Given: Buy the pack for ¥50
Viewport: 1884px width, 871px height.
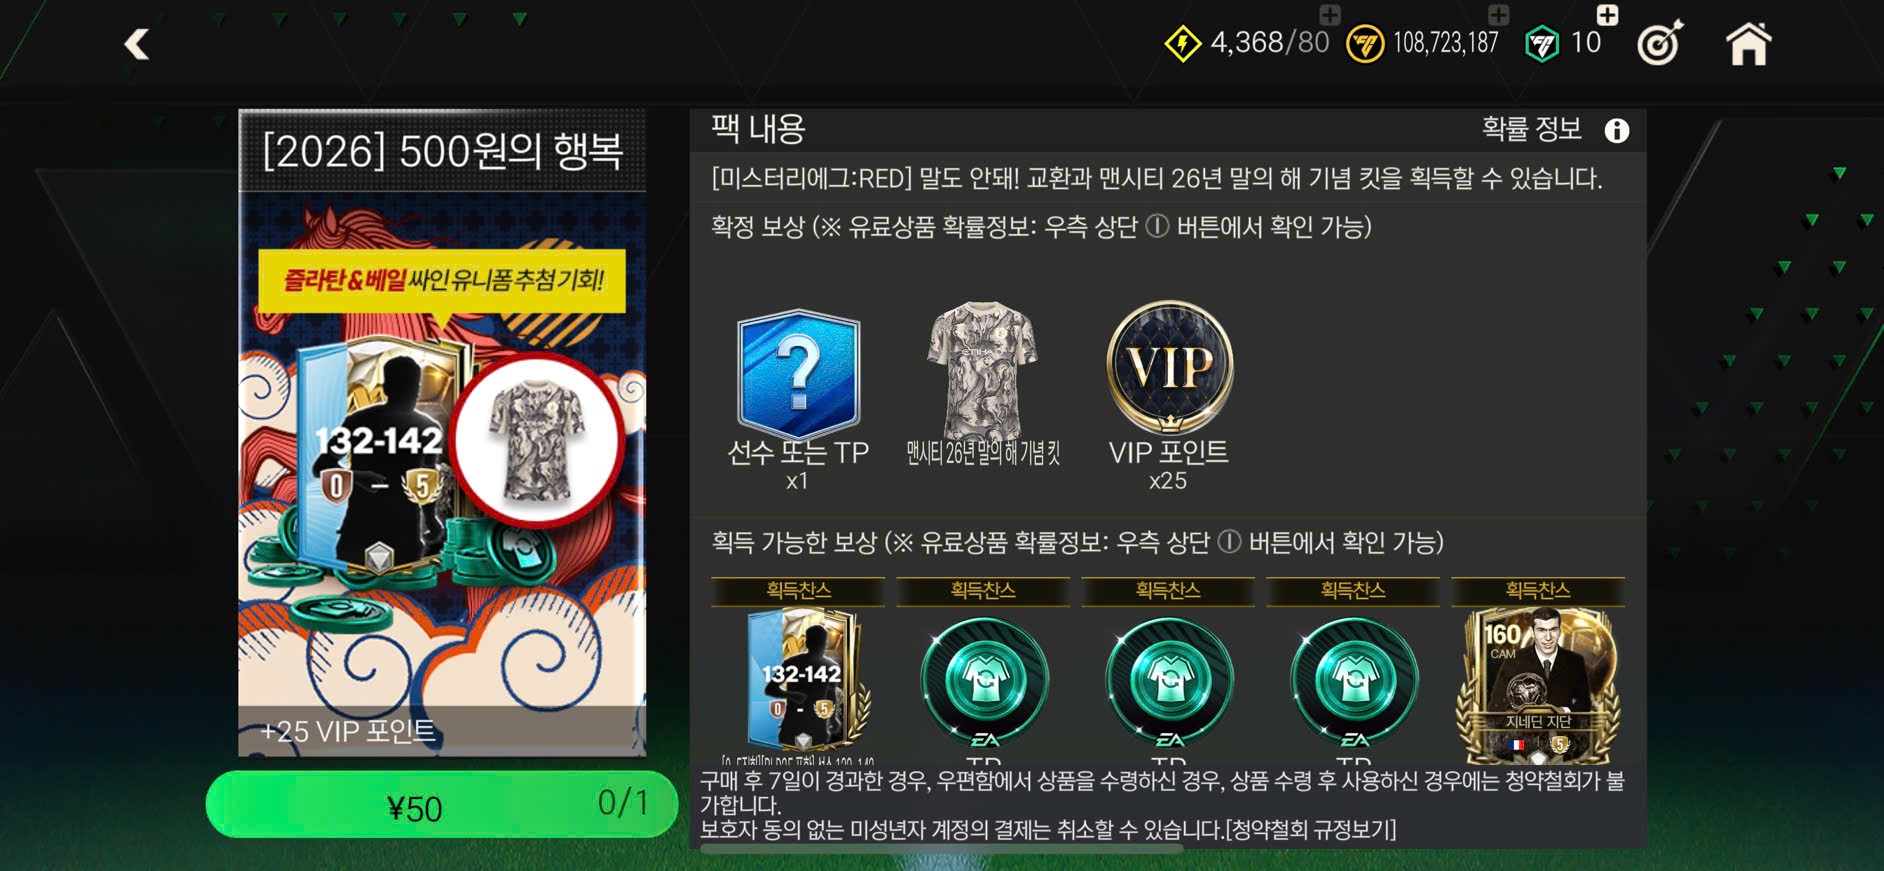Looking at the screenshot, I should (x=442, y=805).
